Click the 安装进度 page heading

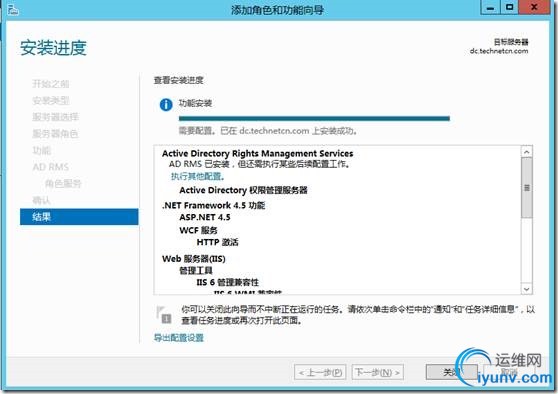click(x=53, y=48)
